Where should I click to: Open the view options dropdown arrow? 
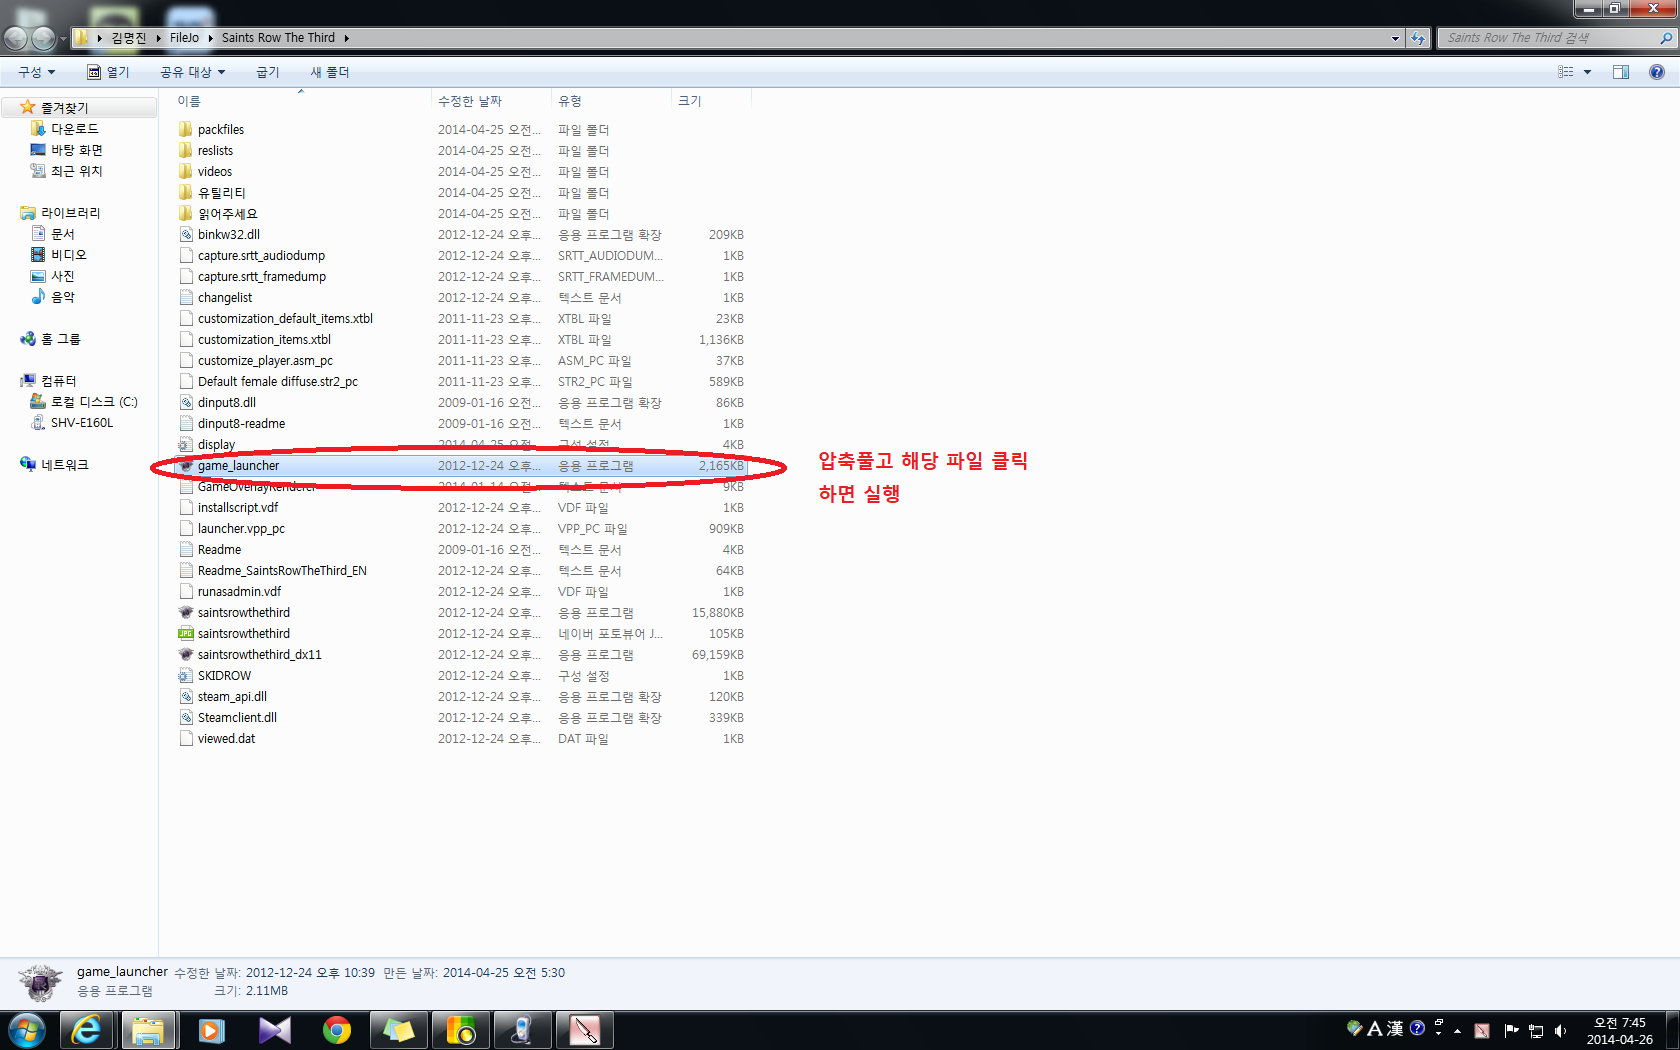point(1587,72)
